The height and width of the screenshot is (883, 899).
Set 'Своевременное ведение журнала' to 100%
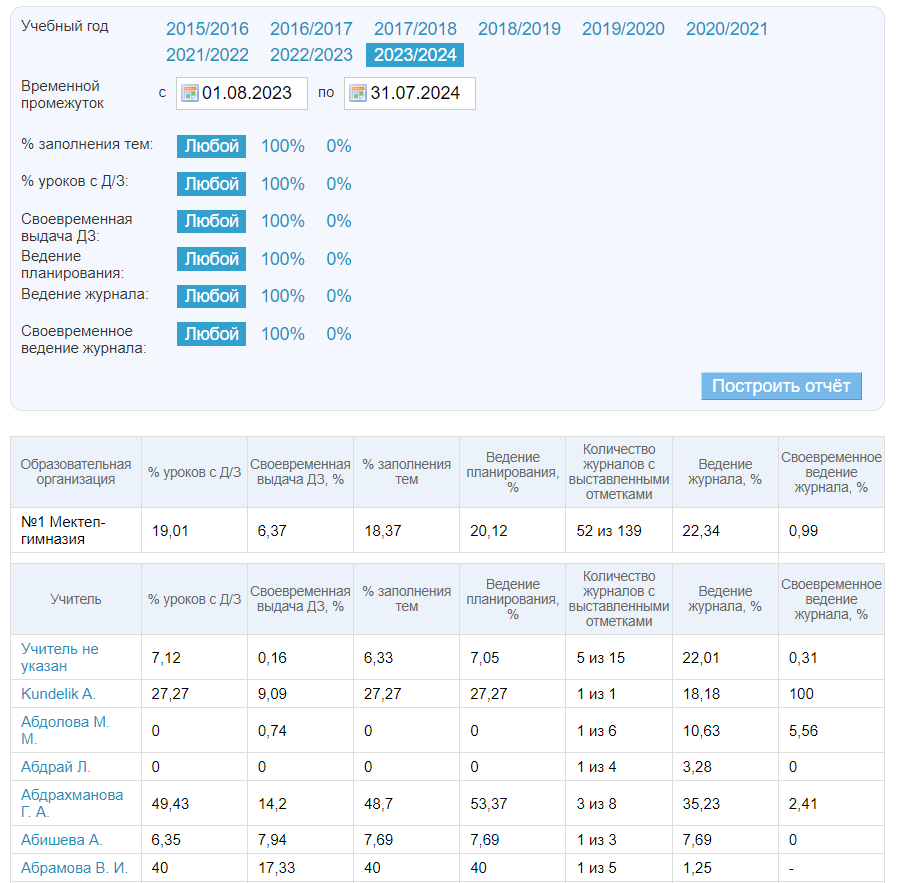(283, 334)
